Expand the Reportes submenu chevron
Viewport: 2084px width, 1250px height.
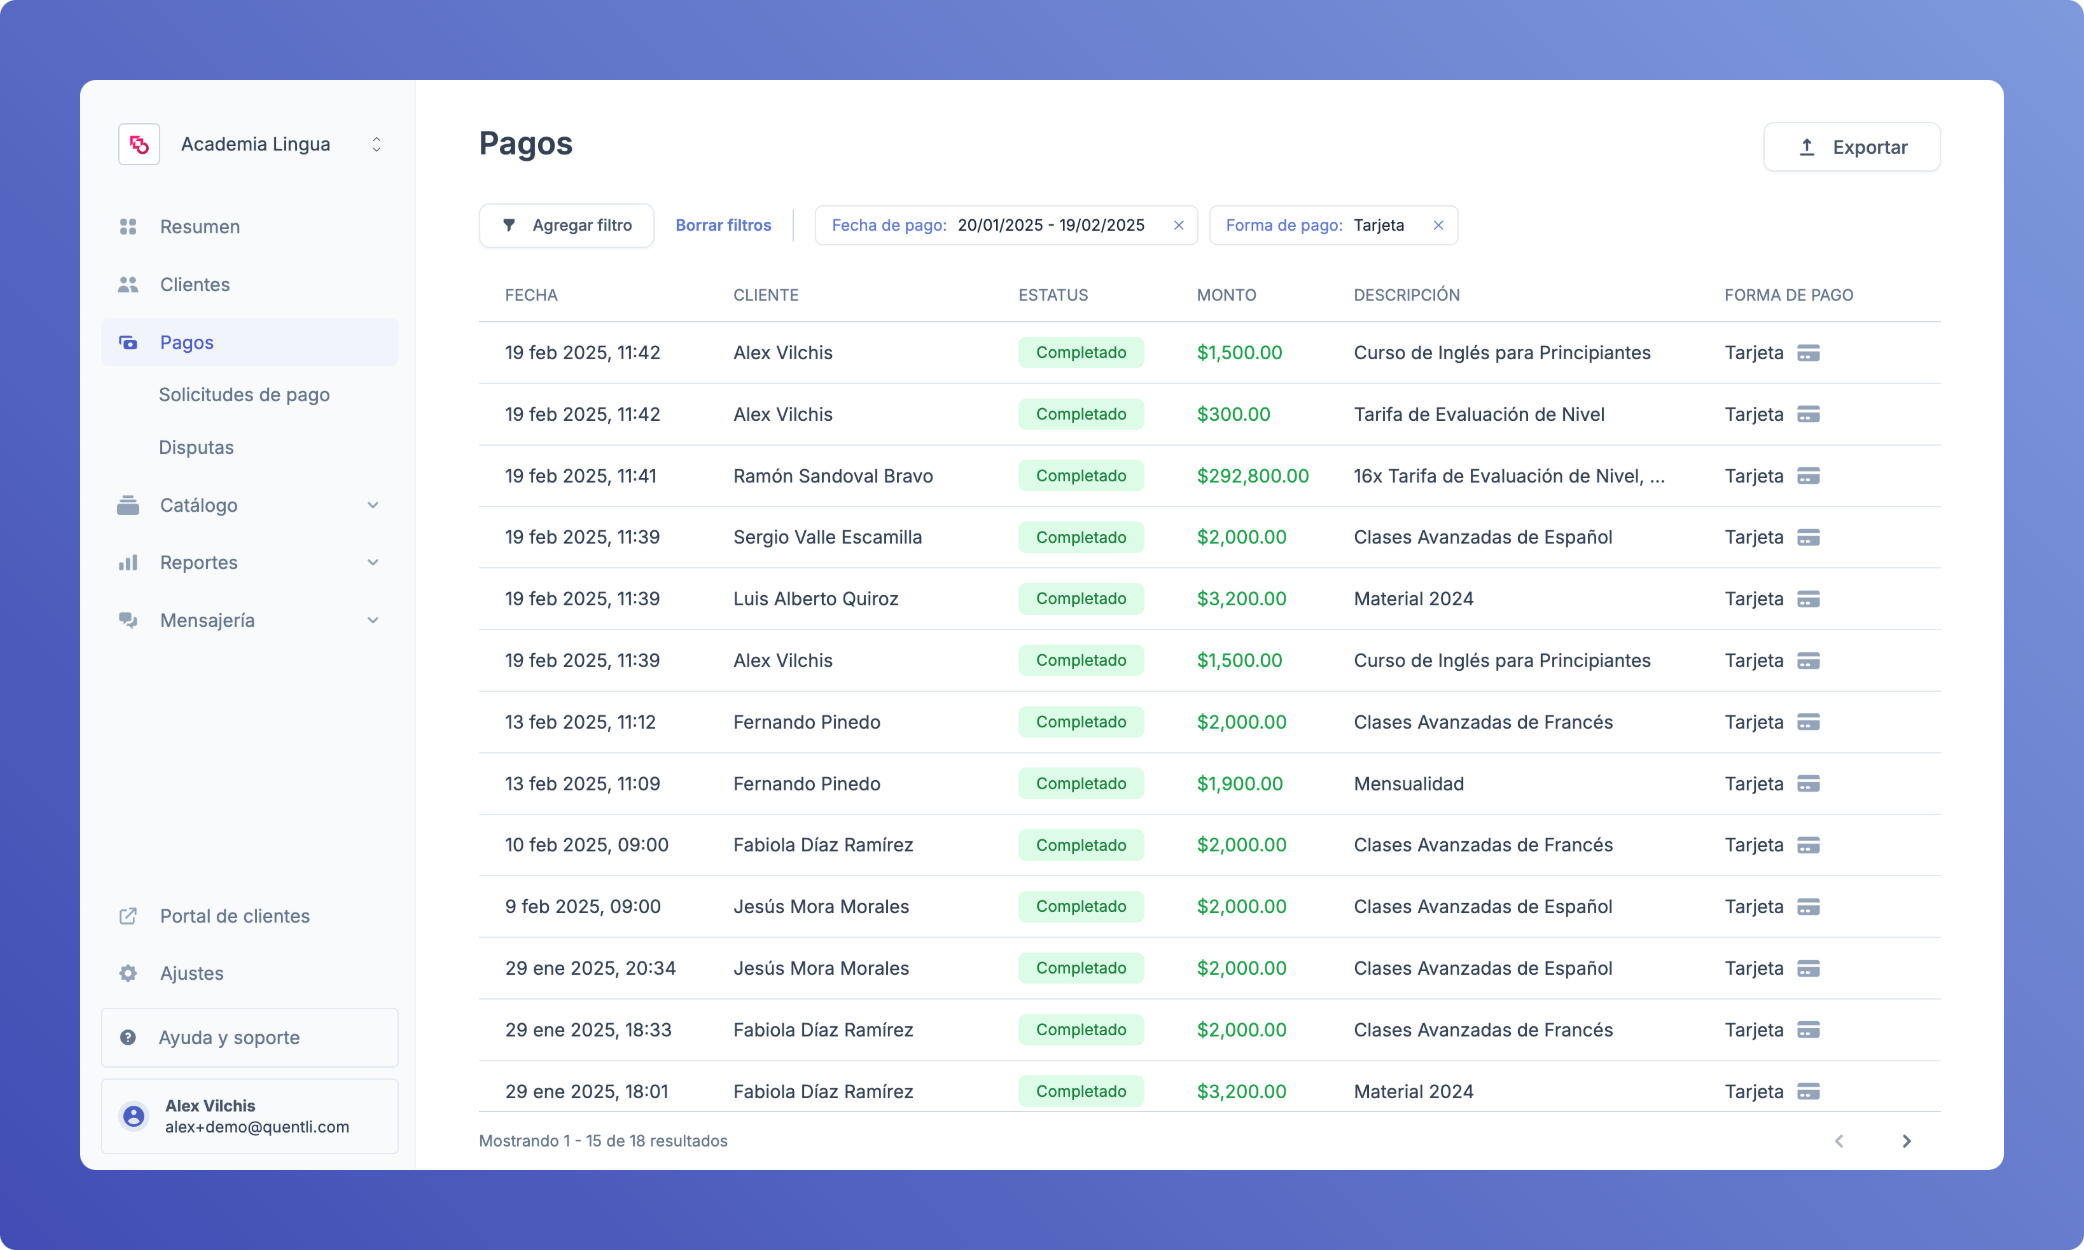point(373,563)
